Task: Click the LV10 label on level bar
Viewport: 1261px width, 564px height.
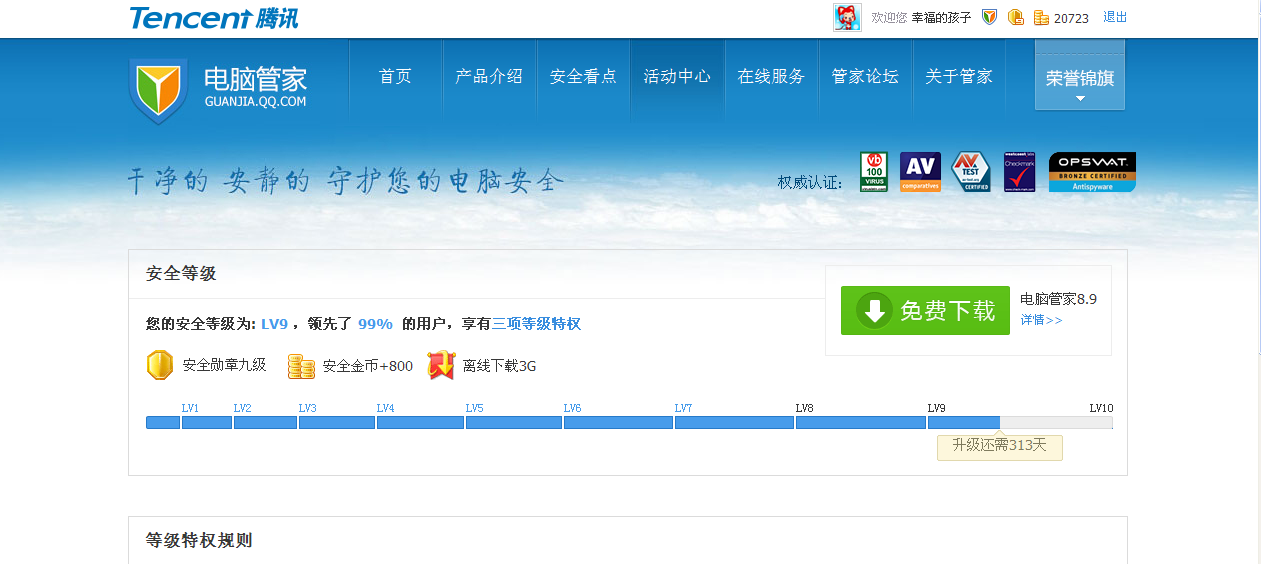Action: [1101, 408]
